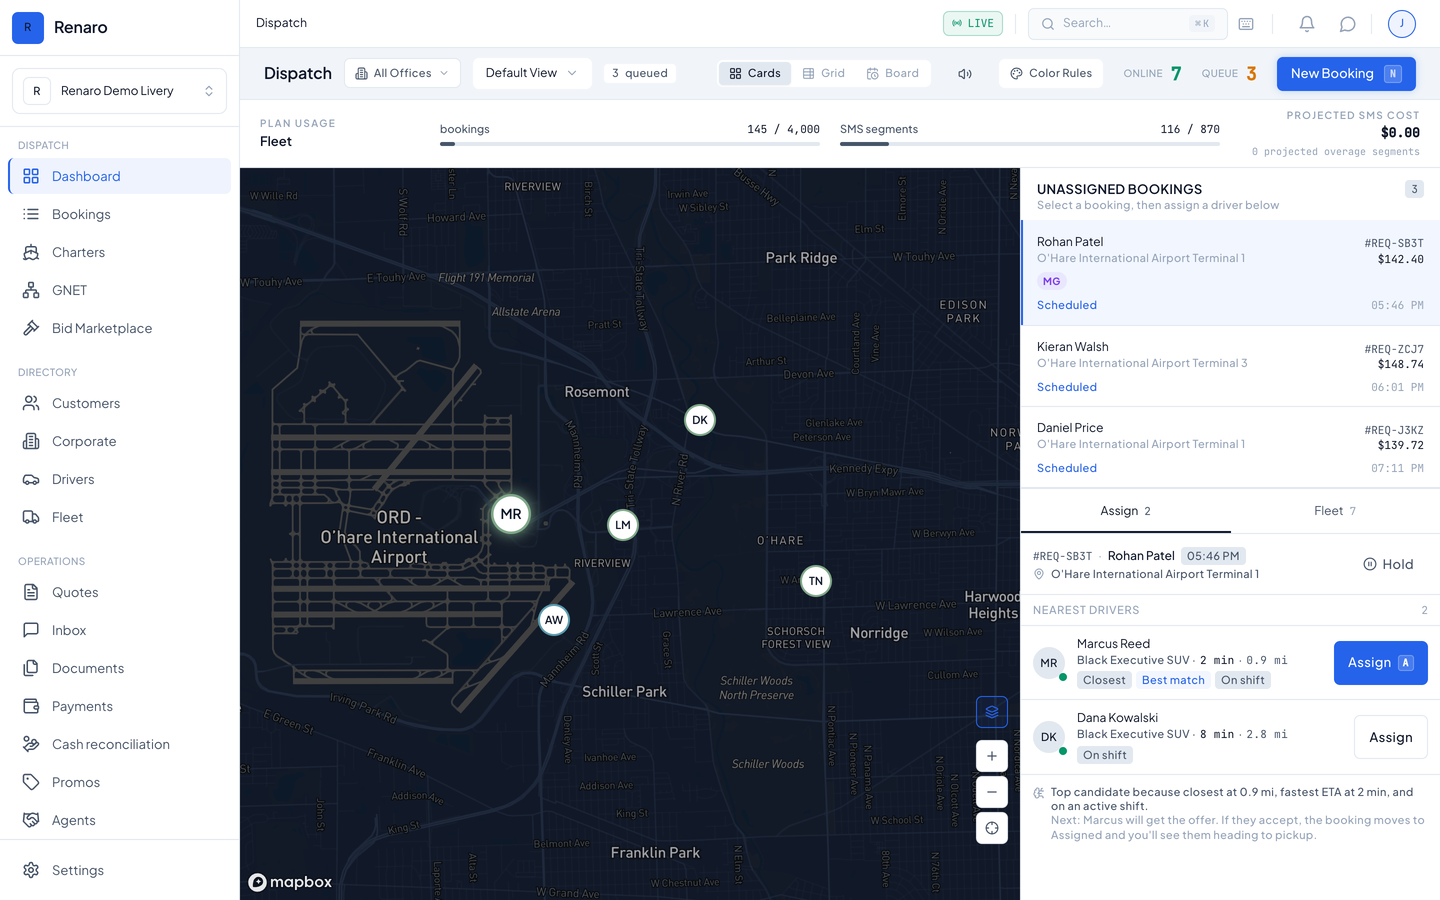This screenshot has width=1440, height=900.
Task: Open Color Rules
Action: (1051, 74)
